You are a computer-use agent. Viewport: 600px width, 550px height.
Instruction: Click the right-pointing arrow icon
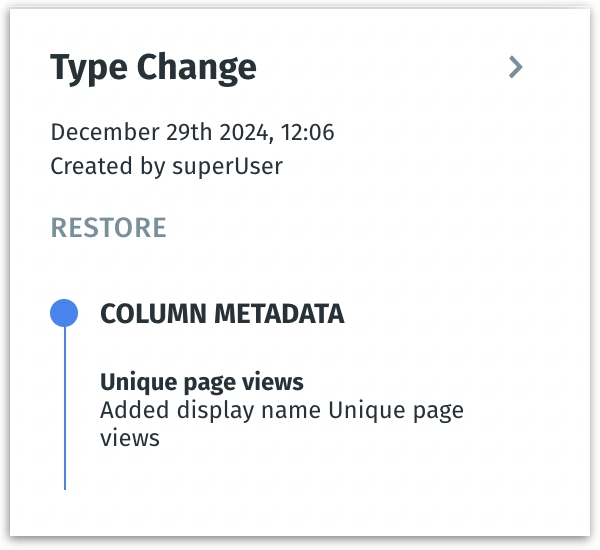click(515, 68)
